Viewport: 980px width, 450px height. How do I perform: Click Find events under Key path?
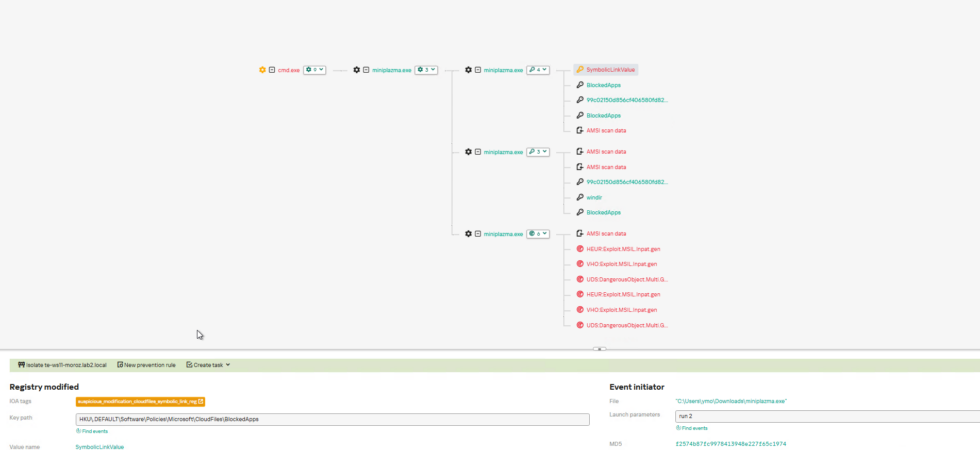click(92, 431)
